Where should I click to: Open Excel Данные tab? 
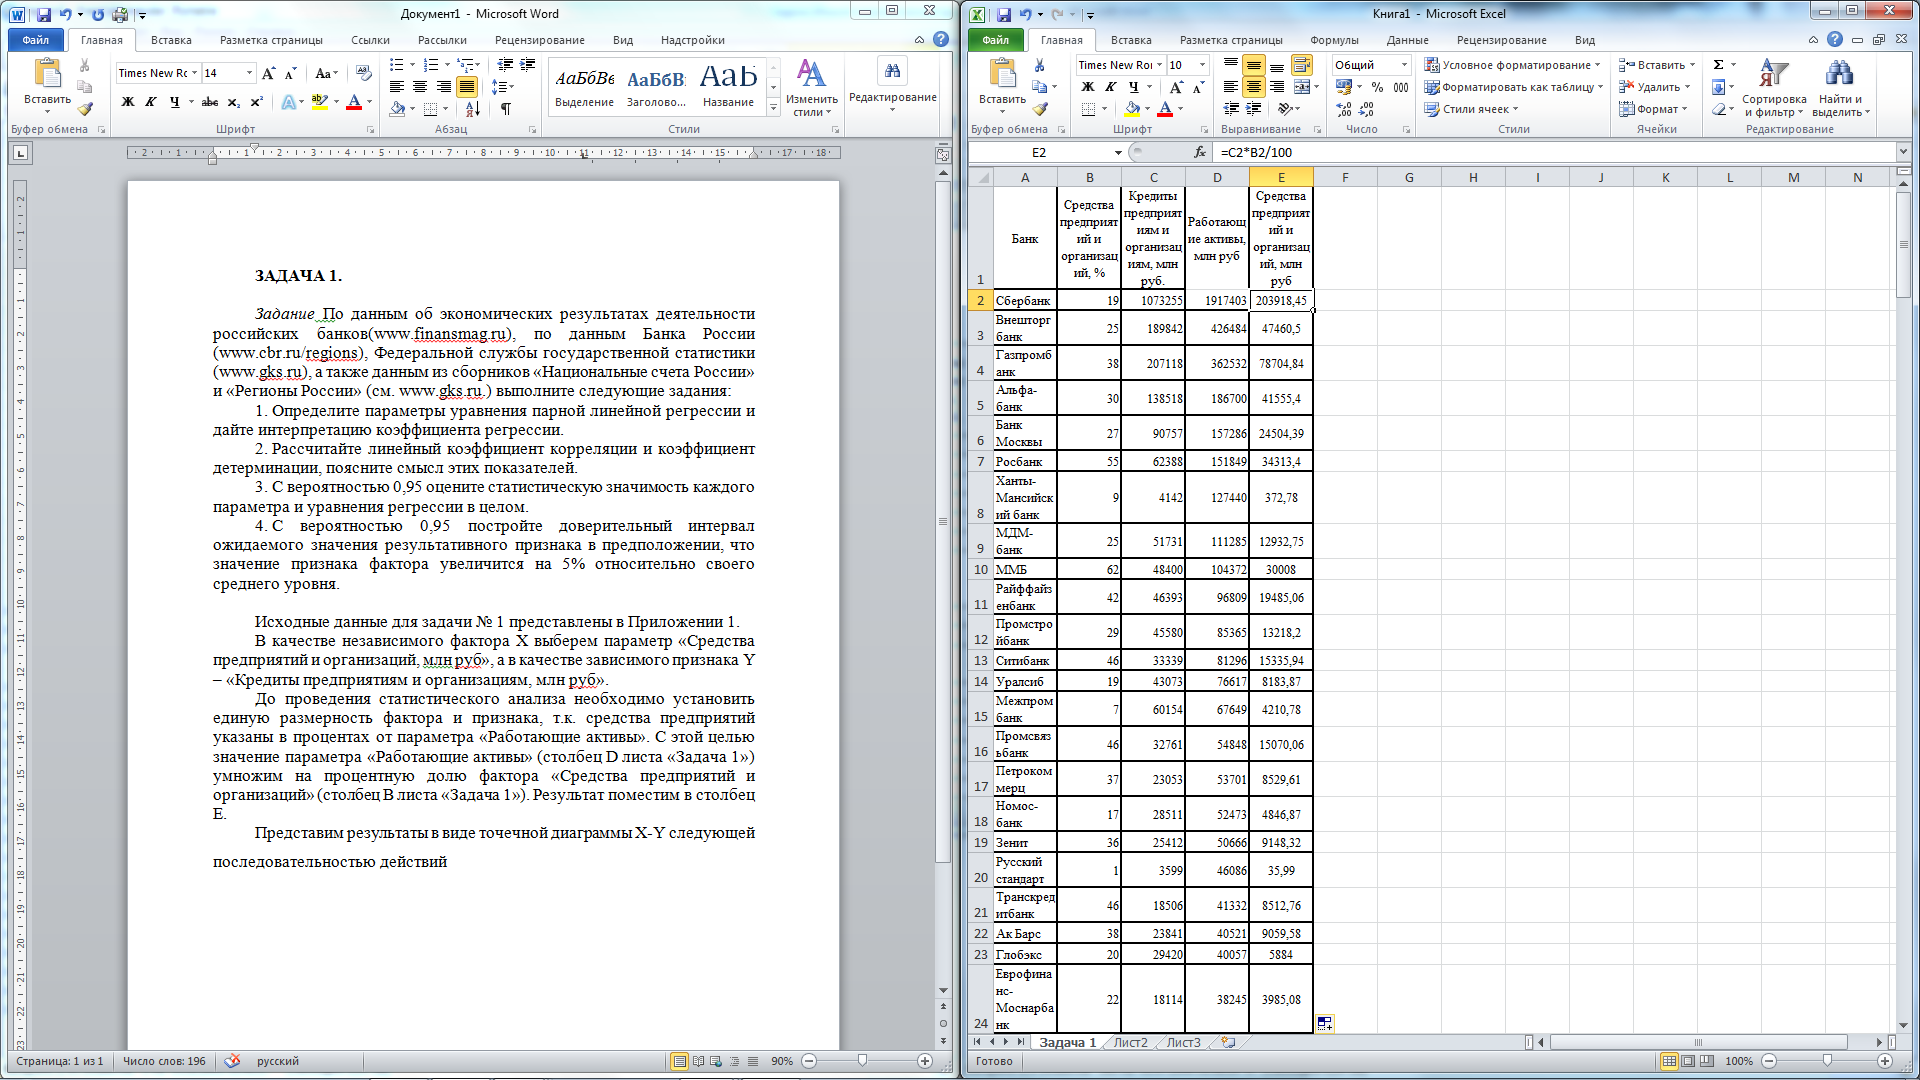pos(1407,40)
